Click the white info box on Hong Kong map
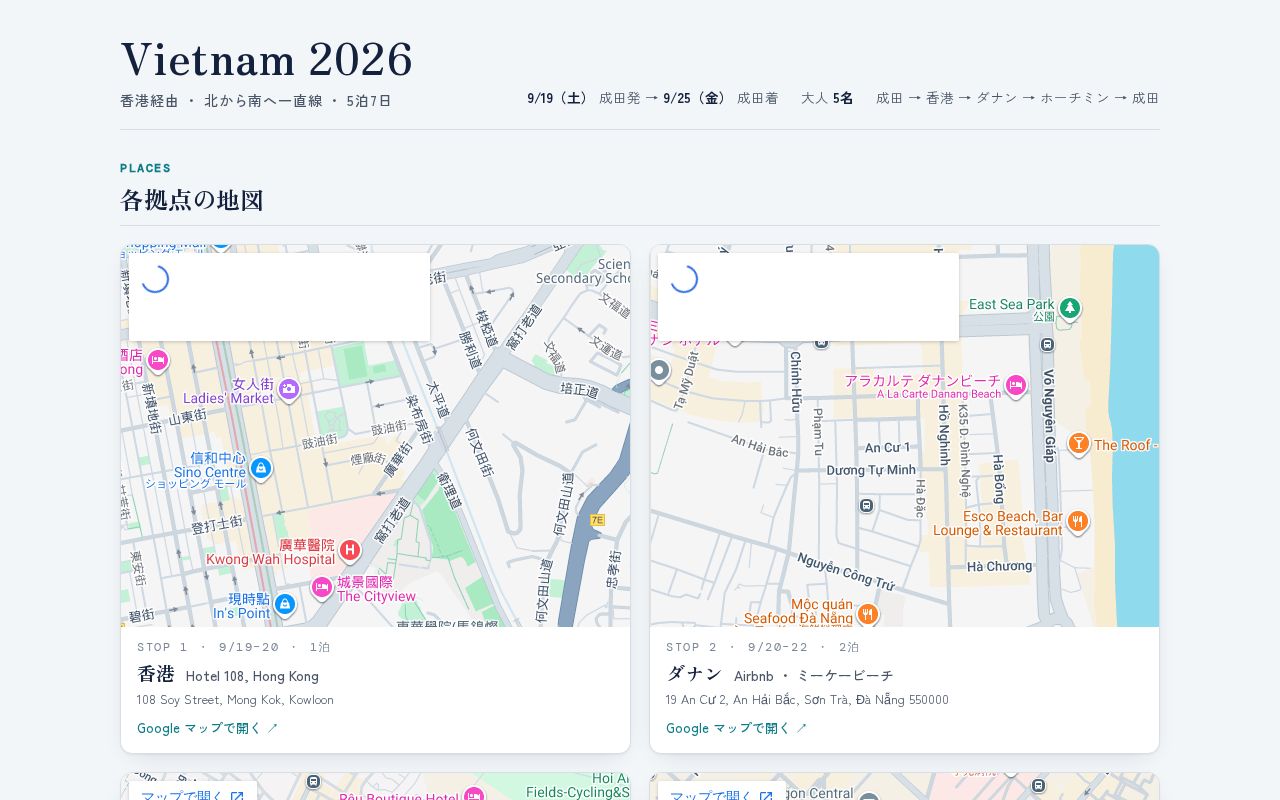 (279, 297)
